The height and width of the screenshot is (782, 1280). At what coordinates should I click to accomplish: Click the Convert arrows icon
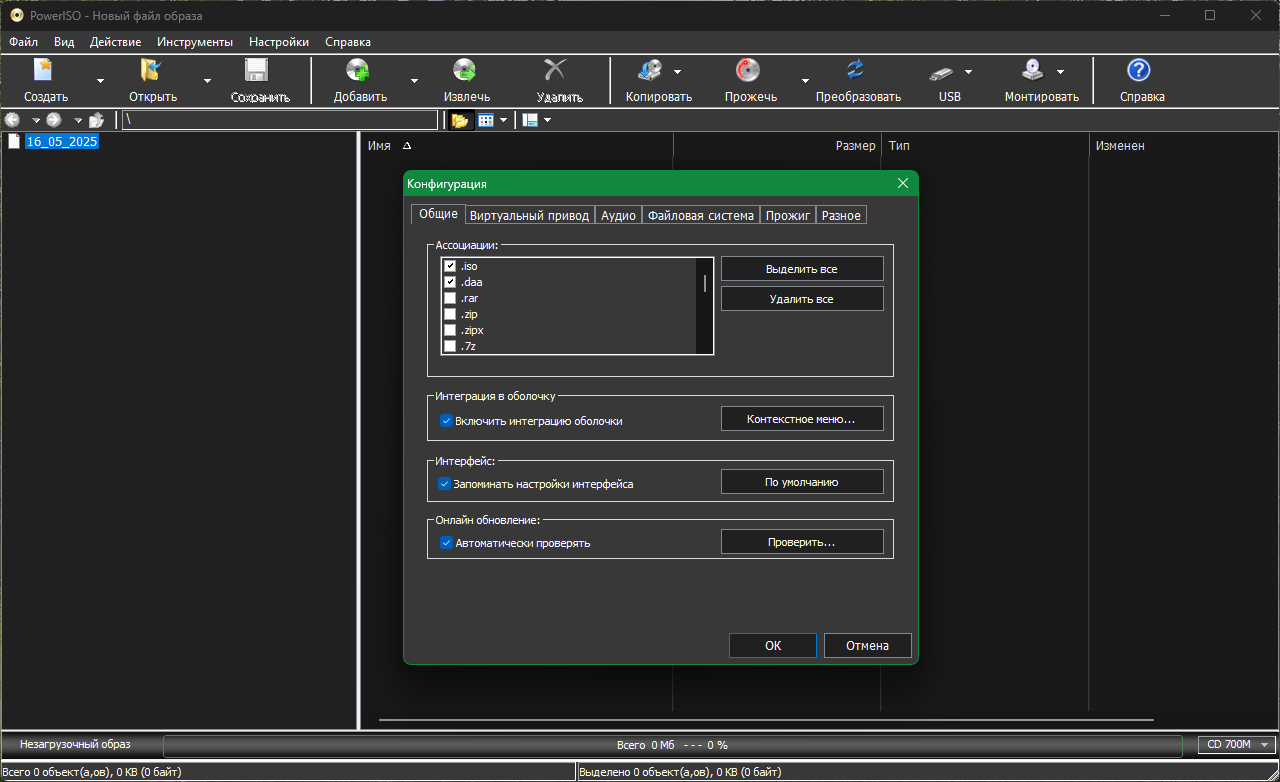pyautogui.click(x=856, y=71)
